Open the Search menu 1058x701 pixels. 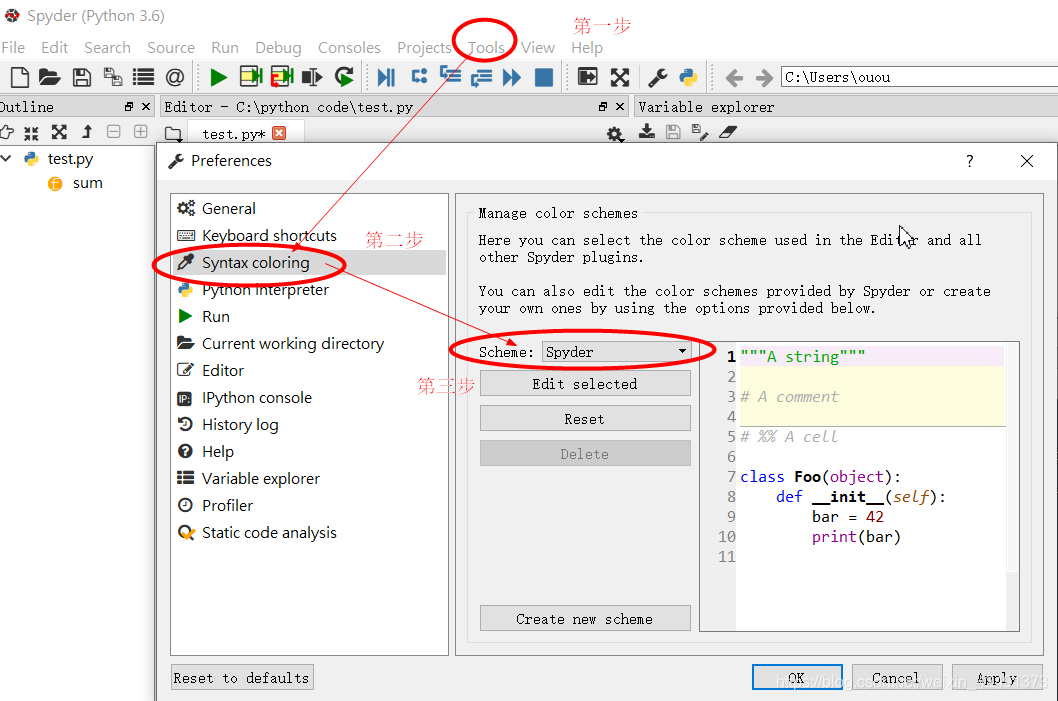tap(107, 48)
